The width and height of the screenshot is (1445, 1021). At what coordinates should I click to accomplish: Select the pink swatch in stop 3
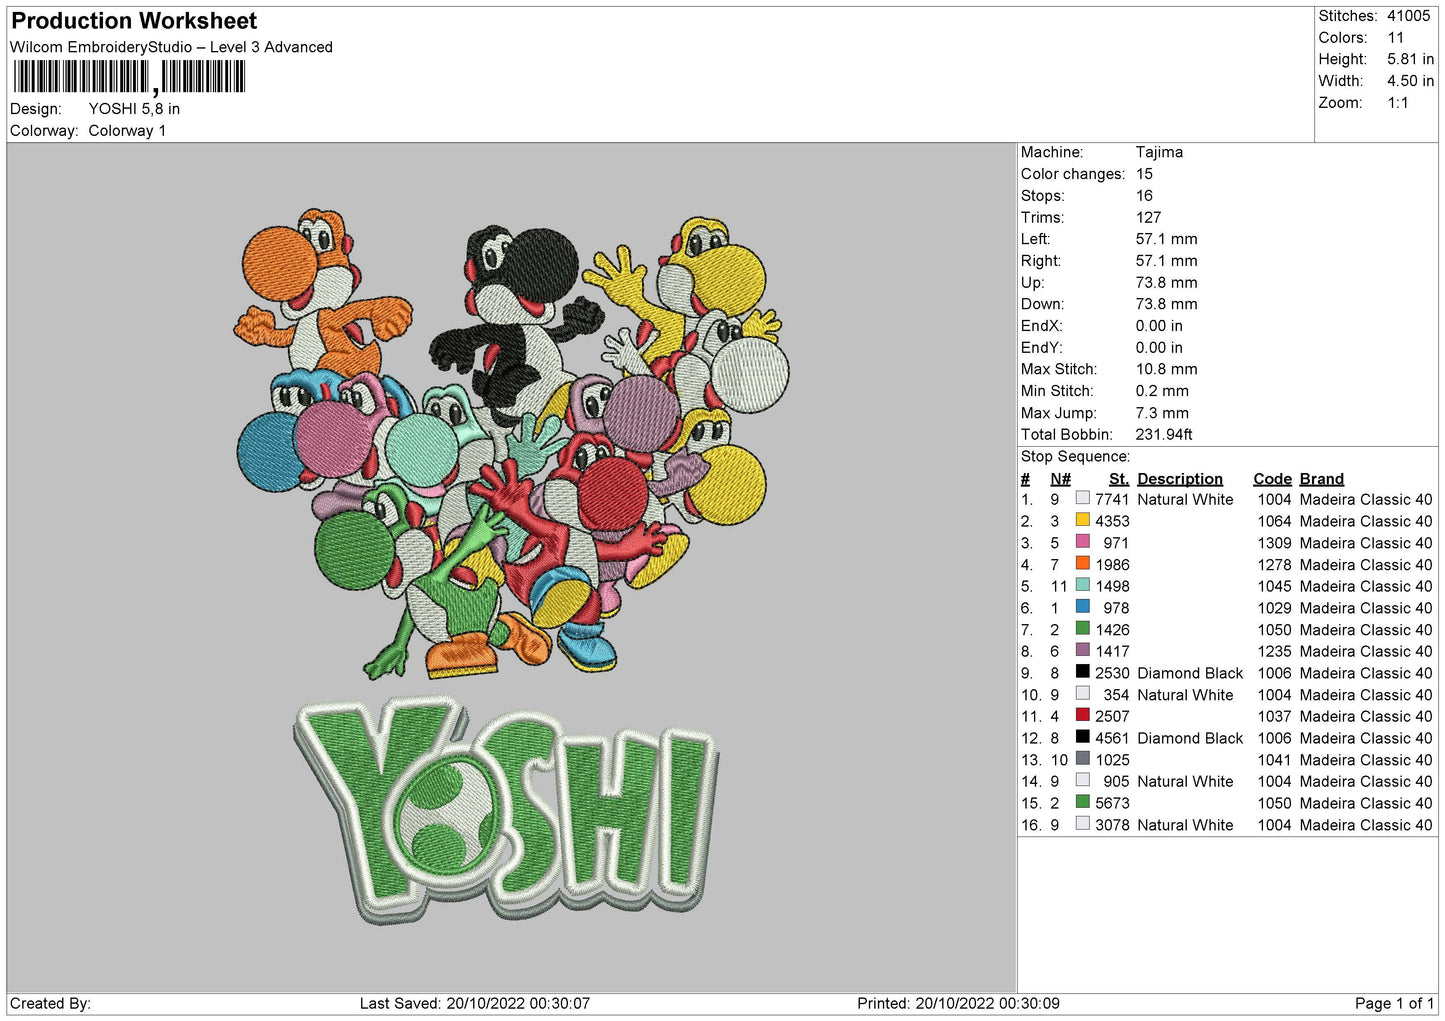(1082, 542)
